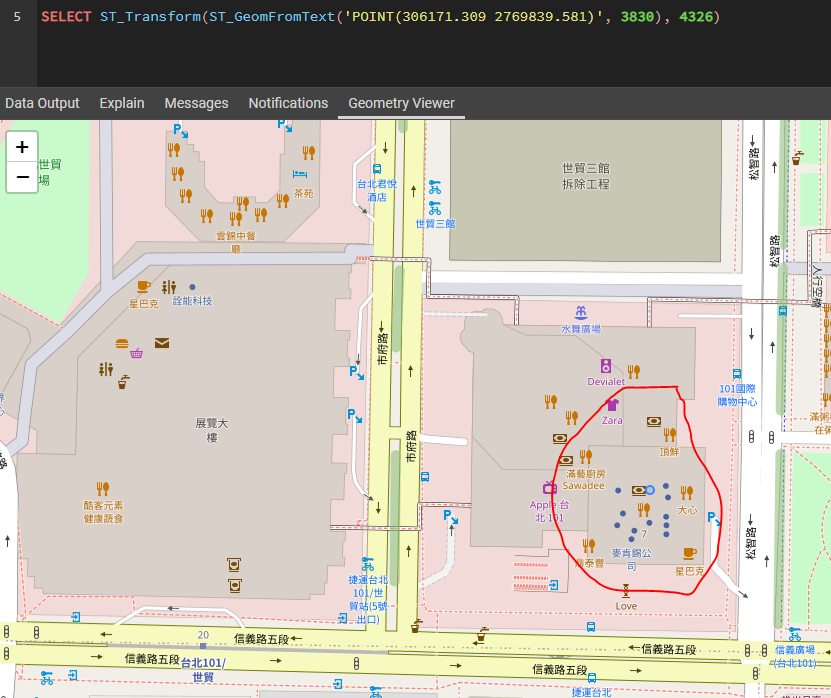
Task: Click the Devialet speaker shop icon
Action: (x=605, y=366)
